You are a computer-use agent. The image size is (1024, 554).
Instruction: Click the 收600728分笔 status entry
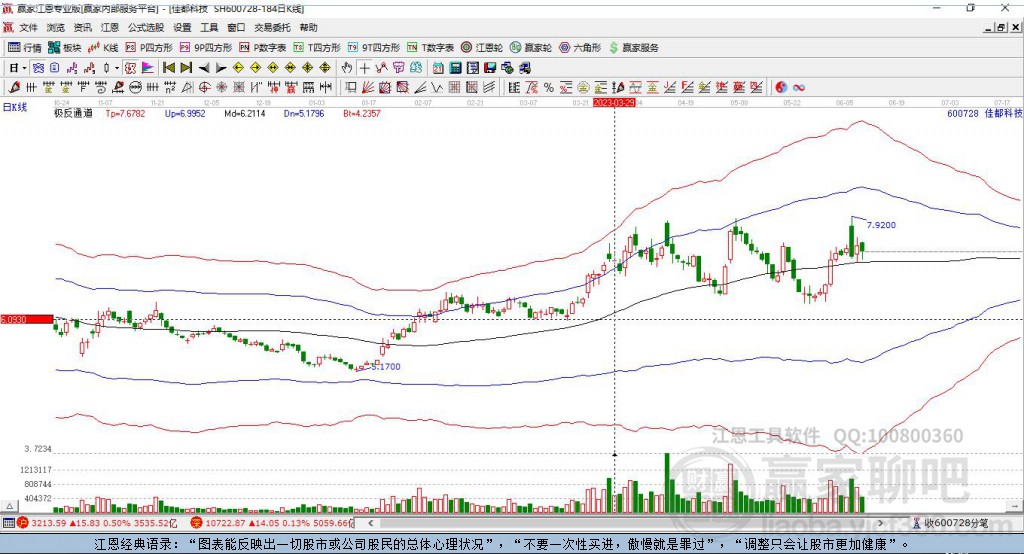[951, 523]
